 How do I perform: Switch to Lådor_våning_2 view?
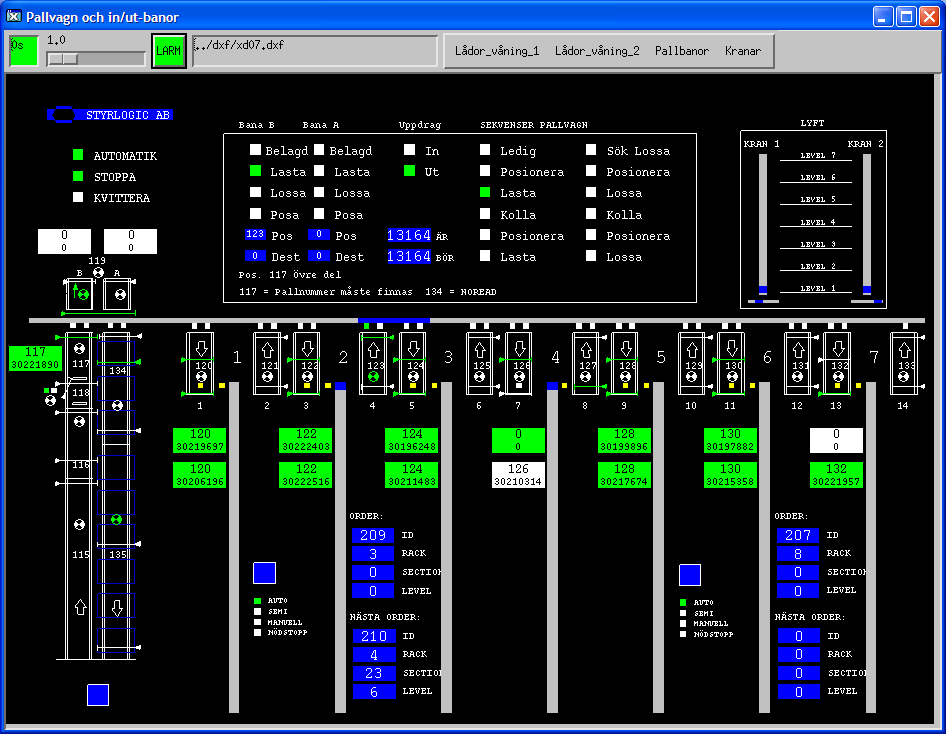click(x=597, y=51)
